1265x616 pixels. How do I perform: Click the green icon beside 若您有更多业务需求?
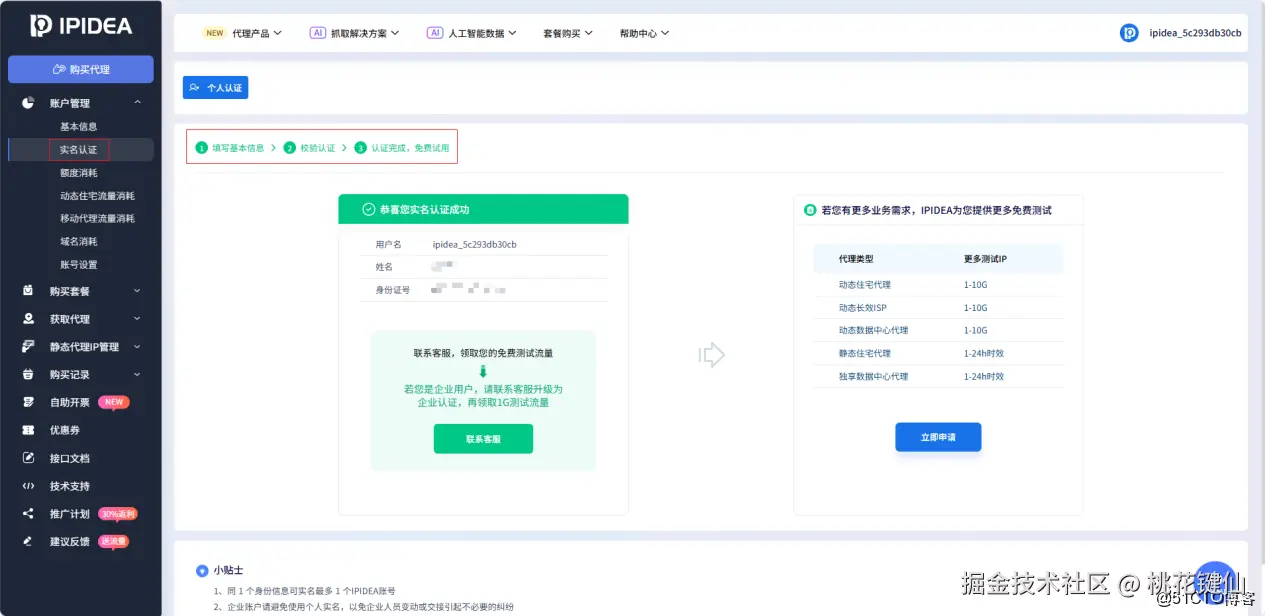tap(811, 210)
